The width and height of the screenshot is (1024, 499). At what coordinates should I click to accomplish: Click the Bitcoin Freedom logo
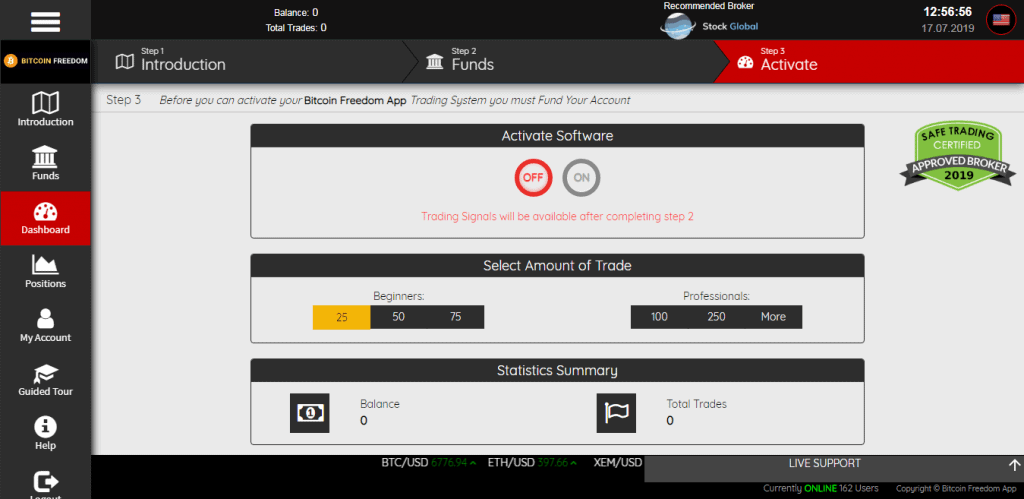[x=46, y=61]
